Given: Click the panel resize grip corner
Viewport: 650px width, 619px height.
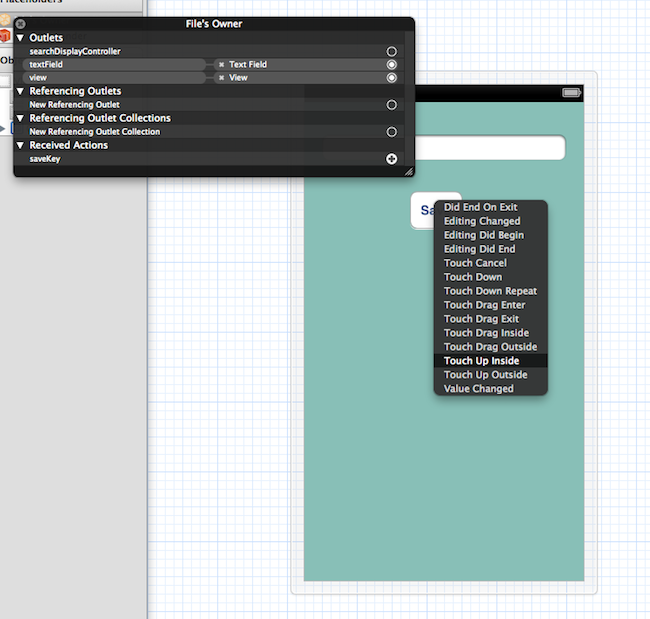Looking at the screenshot, I should coord(409,171).
